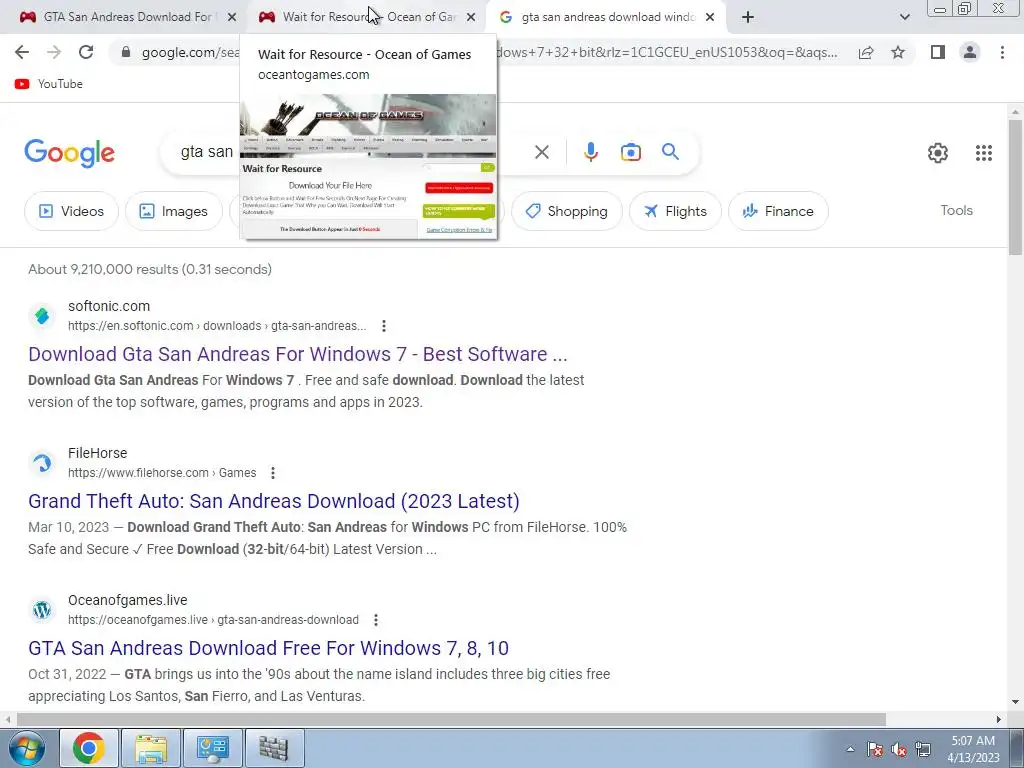Open a new tab with plus button
Viewport: 1024px width, 768px height.
[748, 17]
